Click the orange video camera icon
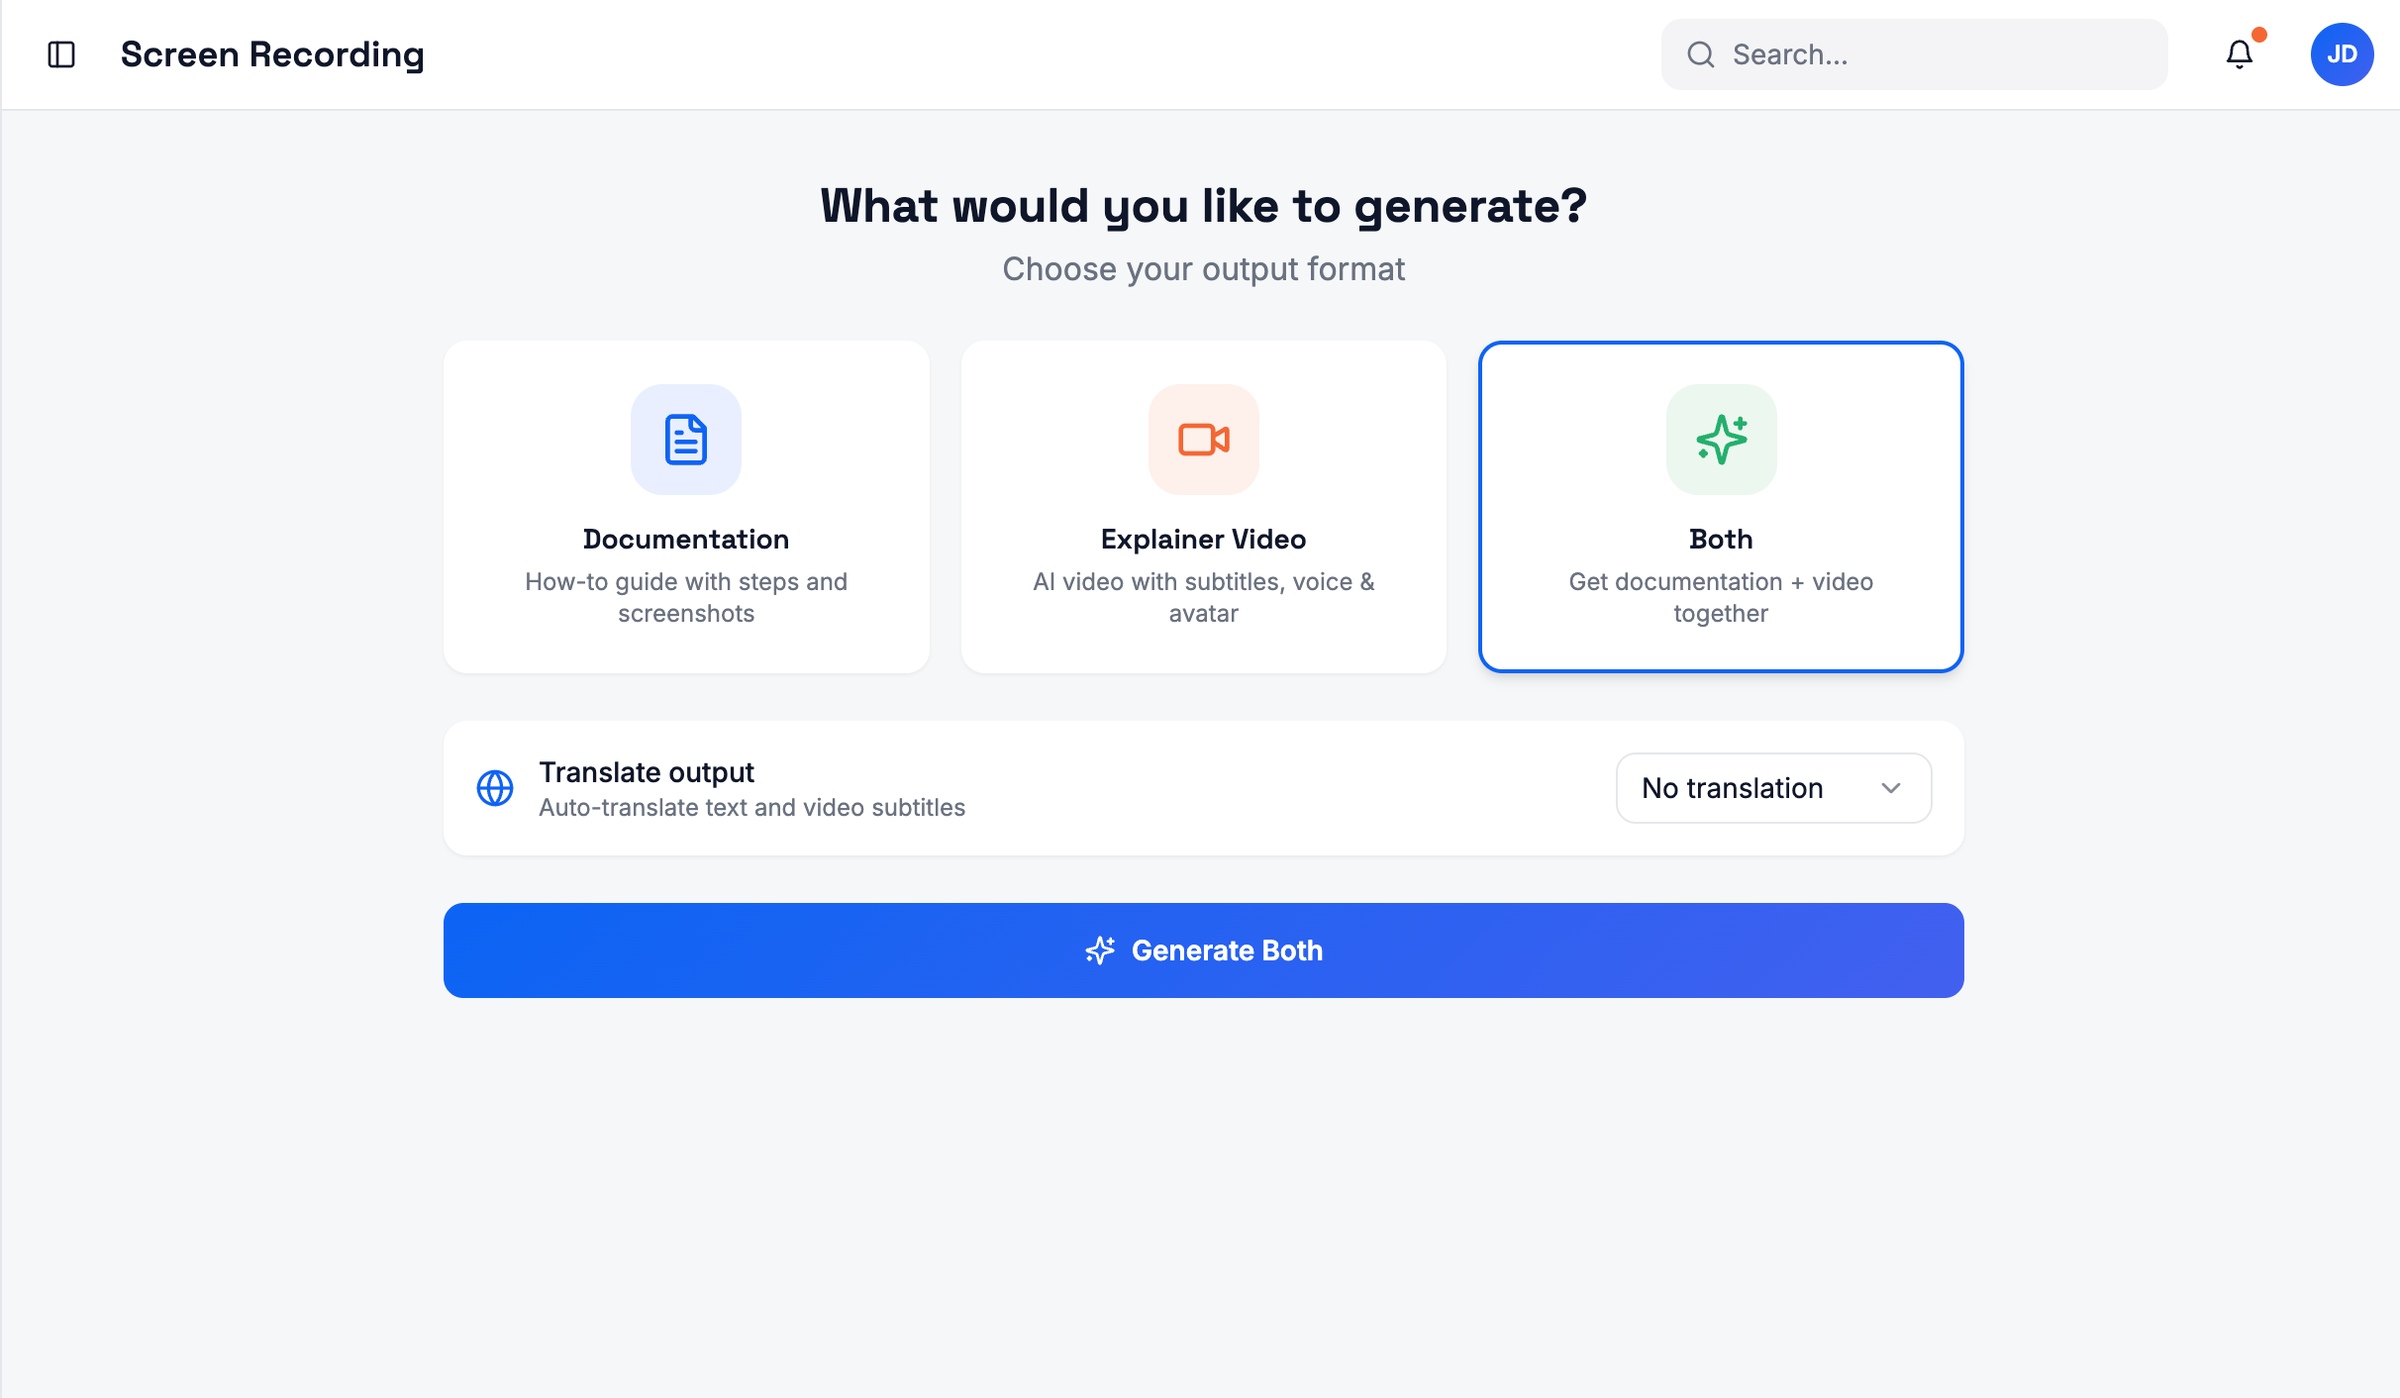Viewport: 2400px width, 1398px height. 1204,440
